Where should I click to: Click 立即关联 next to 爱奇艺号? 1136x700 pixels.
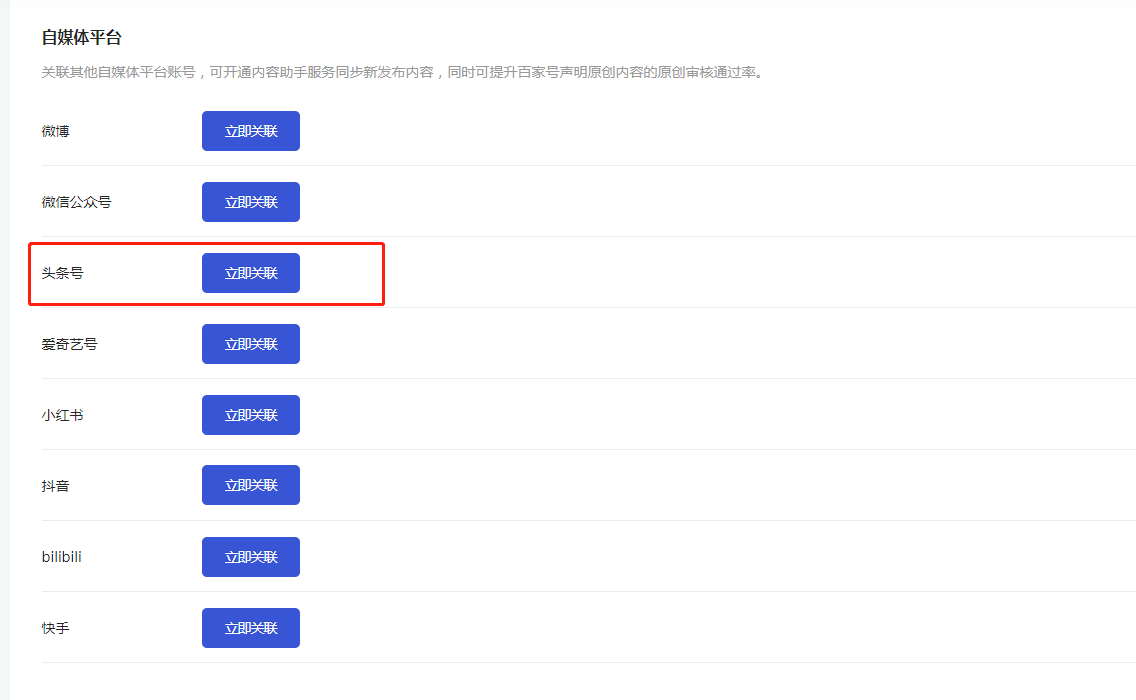(251, 344)
